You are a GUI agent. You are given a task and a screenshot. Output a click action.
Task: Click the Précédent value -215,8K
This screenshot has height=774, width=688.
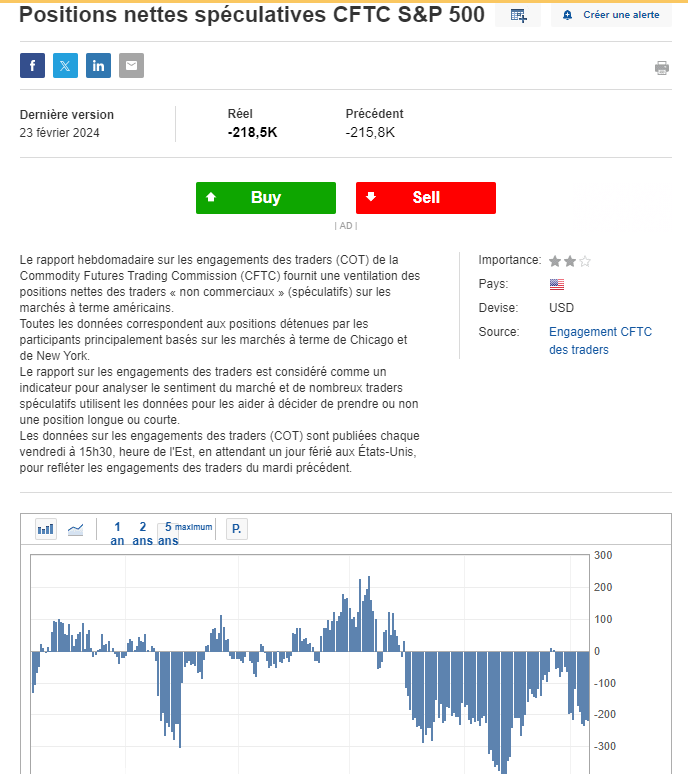[370, 132]
